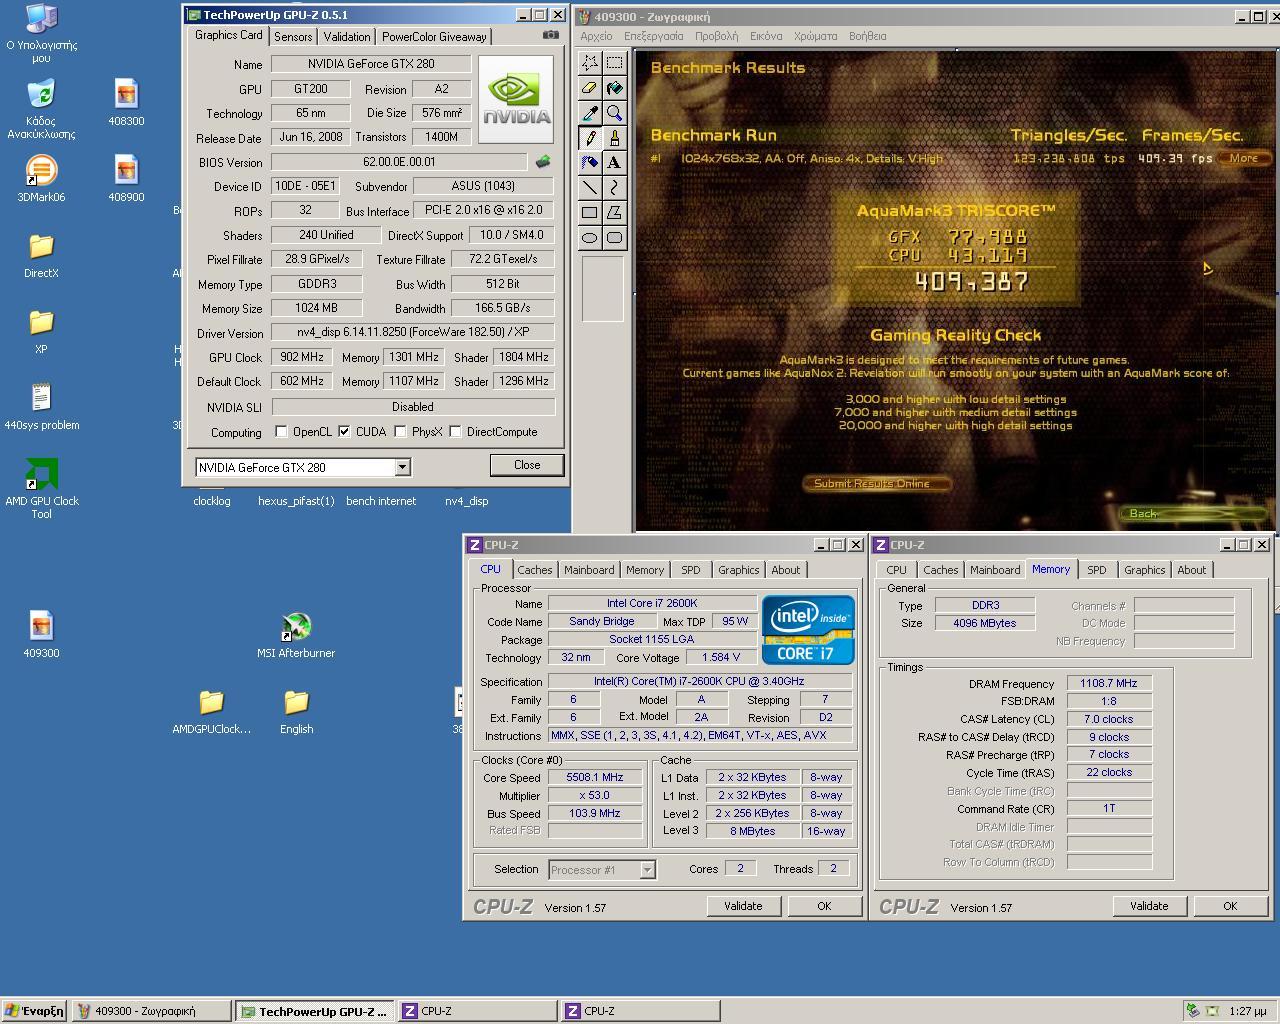
Task: Enable the OpenCL checkbox in GPU-Z
Action: click(281, 432)
